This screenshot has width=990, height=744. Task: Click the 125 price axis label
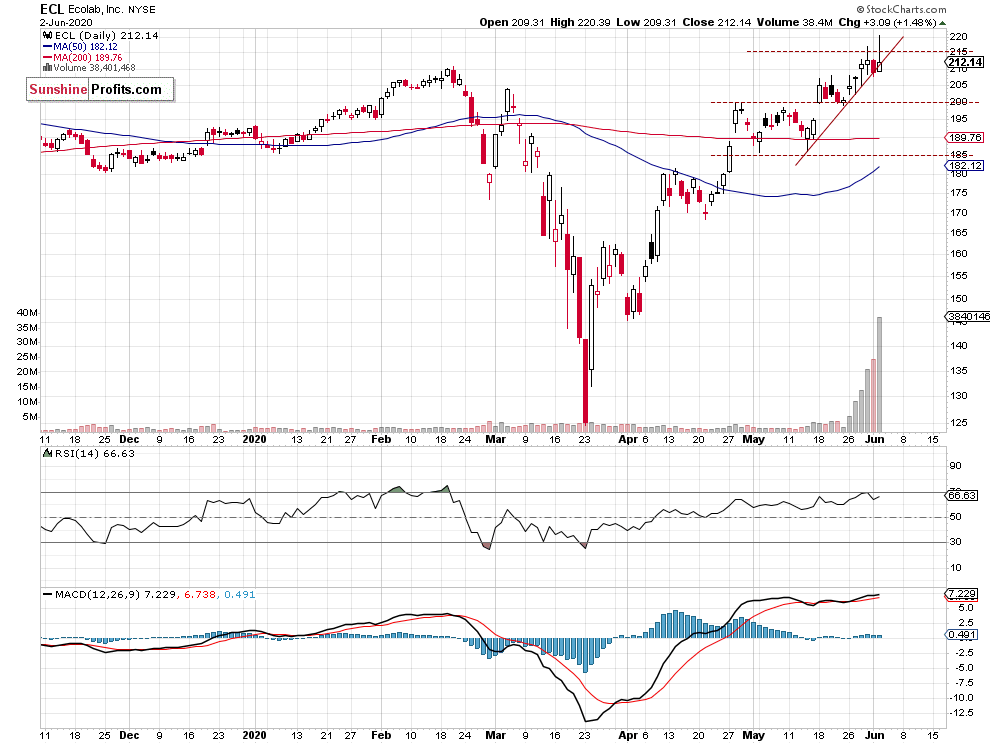[x=958, y=423]
